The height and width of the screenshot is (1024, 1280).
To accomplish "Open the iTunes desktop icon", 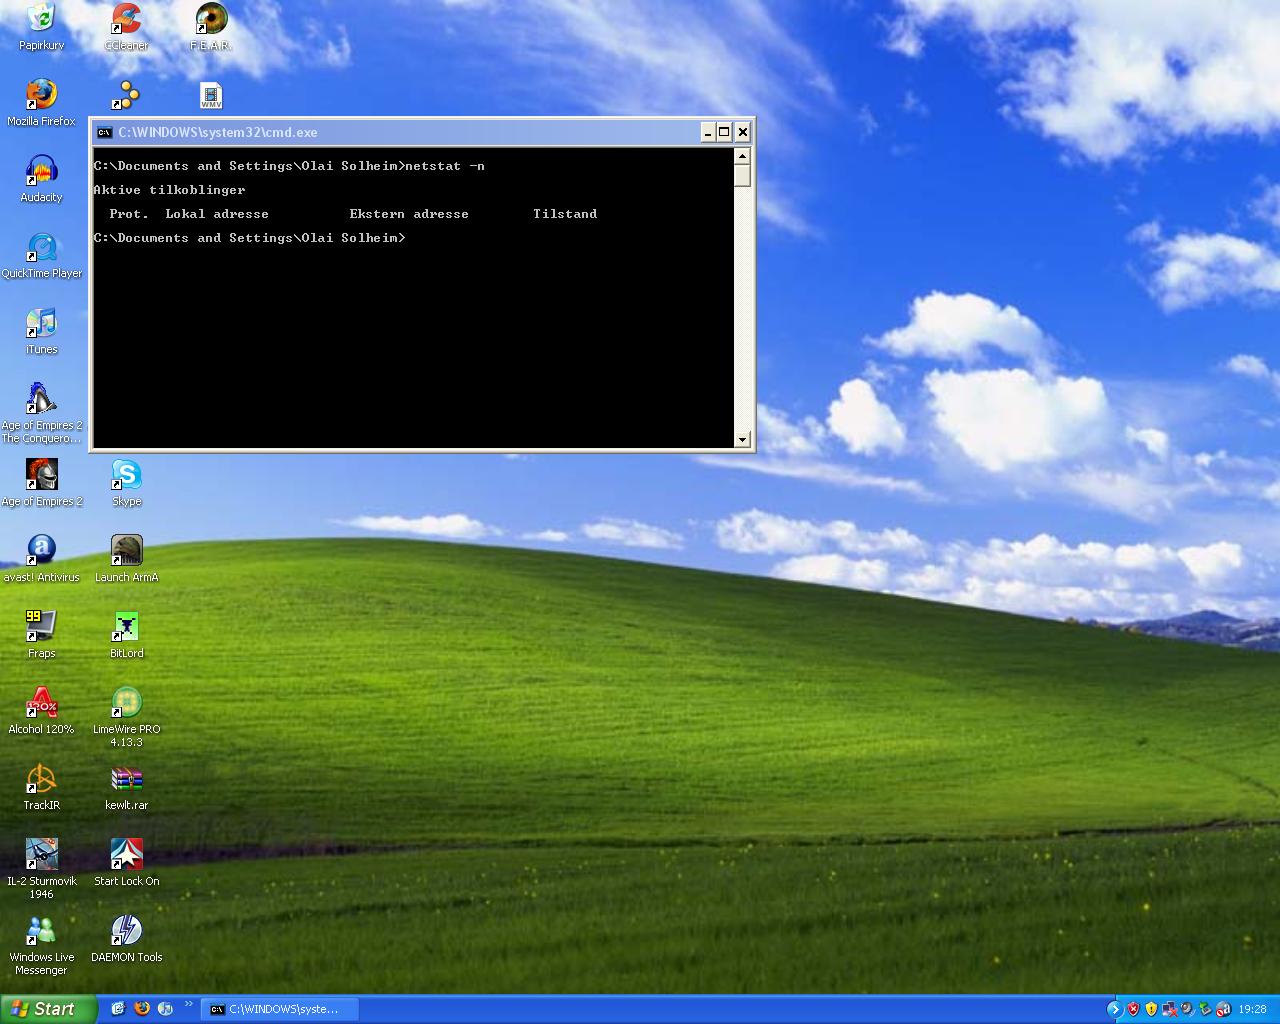I will click(41, 331).
